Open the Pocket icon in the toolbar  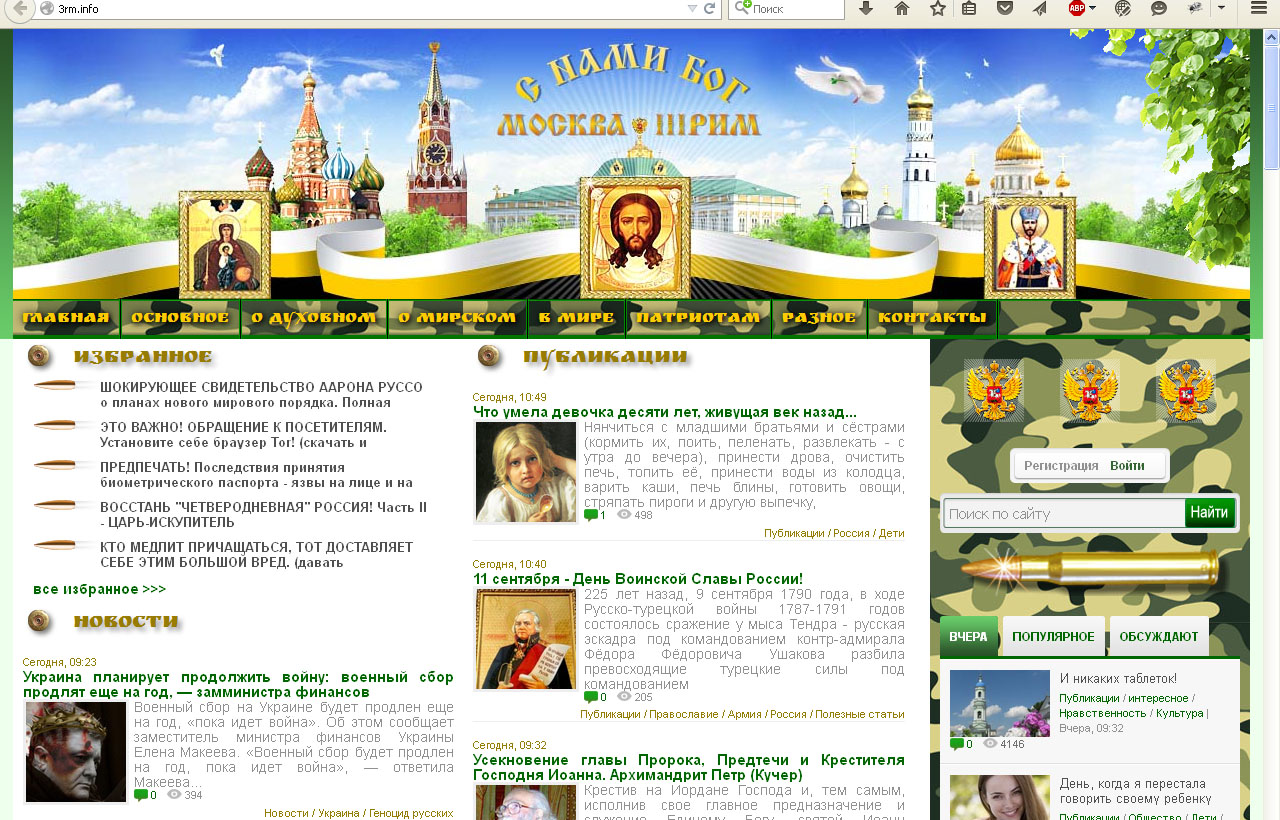click(1005, 8)
